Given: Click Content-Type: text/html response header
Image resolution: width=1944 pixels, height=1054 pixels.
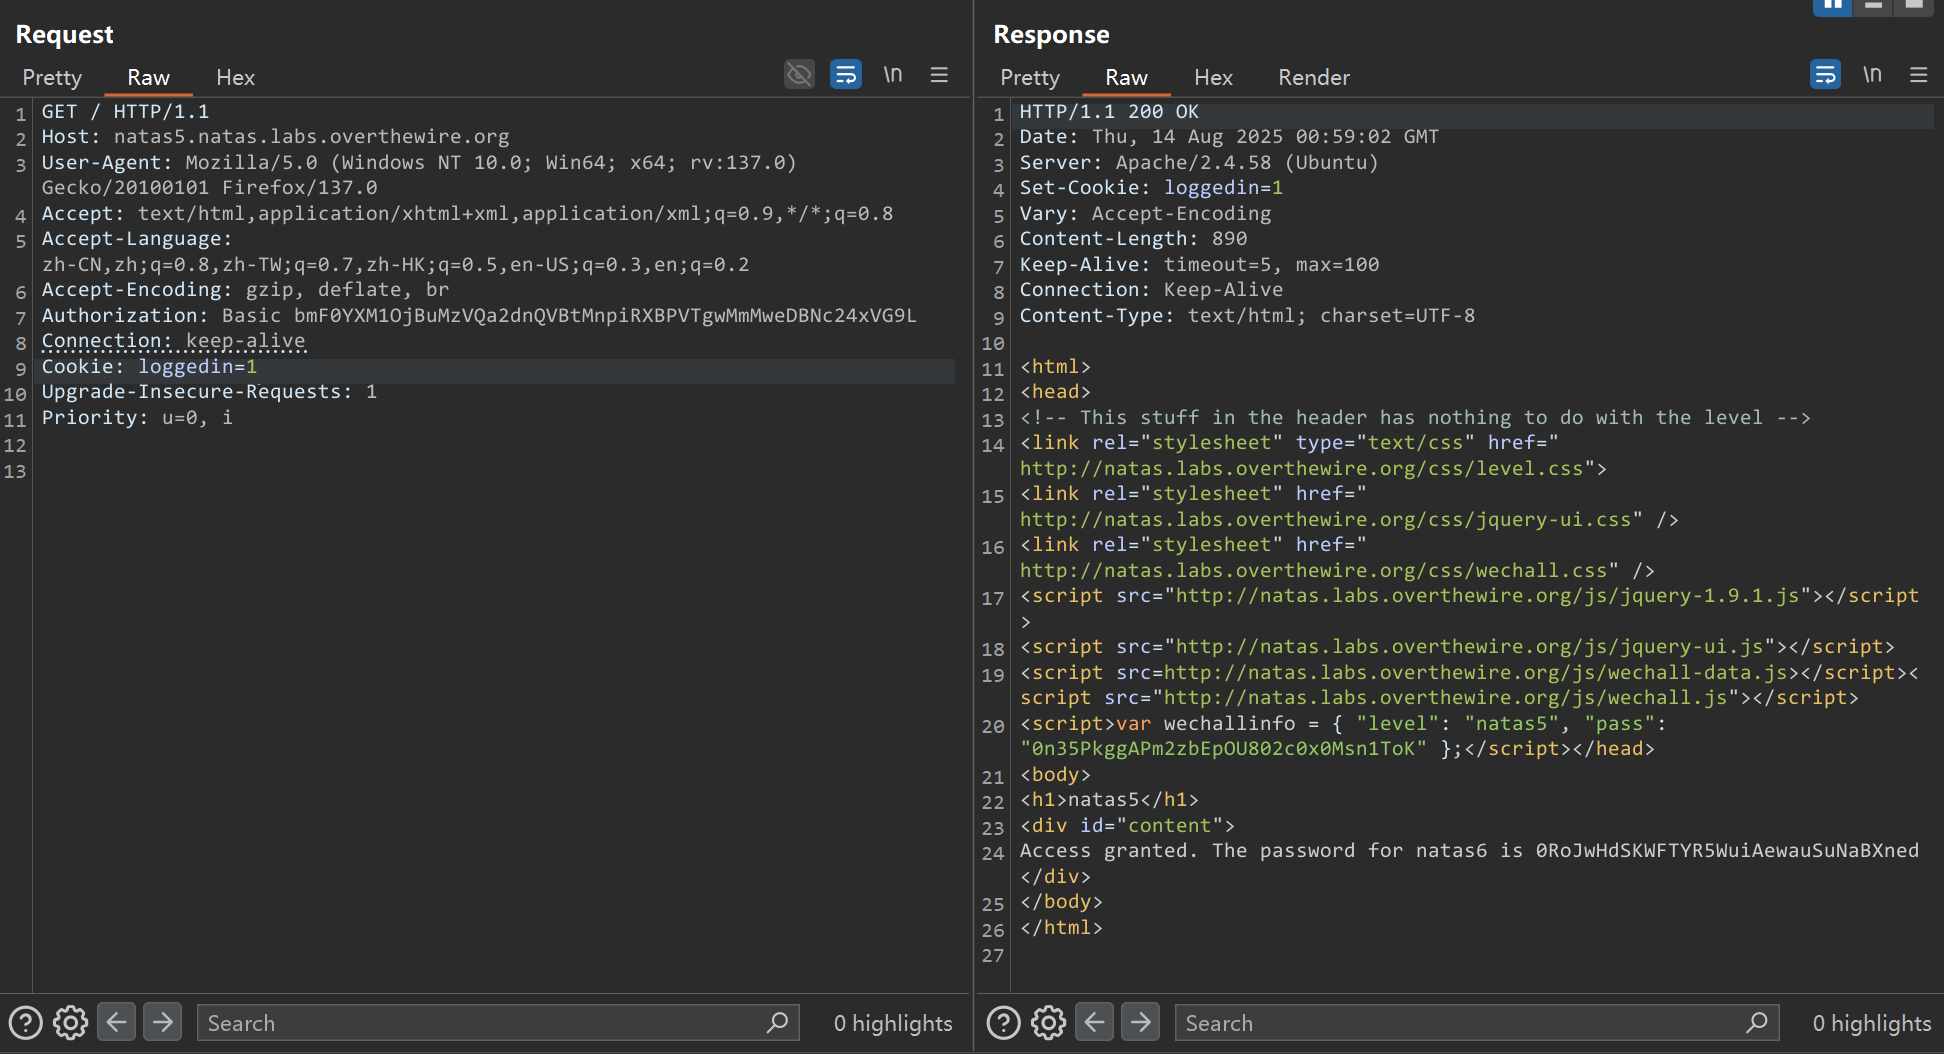Looking at the screenshot, I should (x=1247, y=316).
